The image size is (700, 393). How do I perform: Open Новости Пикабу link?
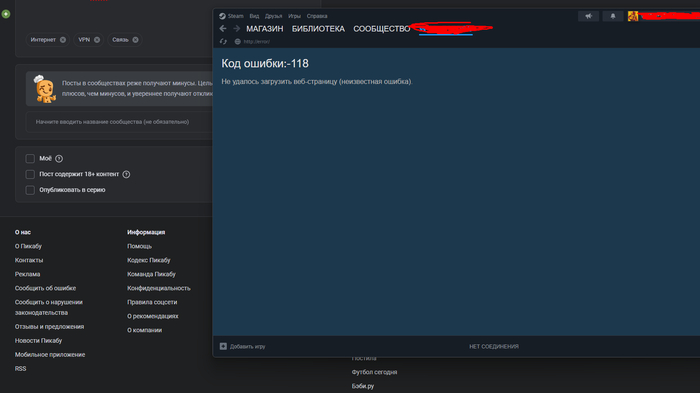pyautogui.click(x=38, y=340)
